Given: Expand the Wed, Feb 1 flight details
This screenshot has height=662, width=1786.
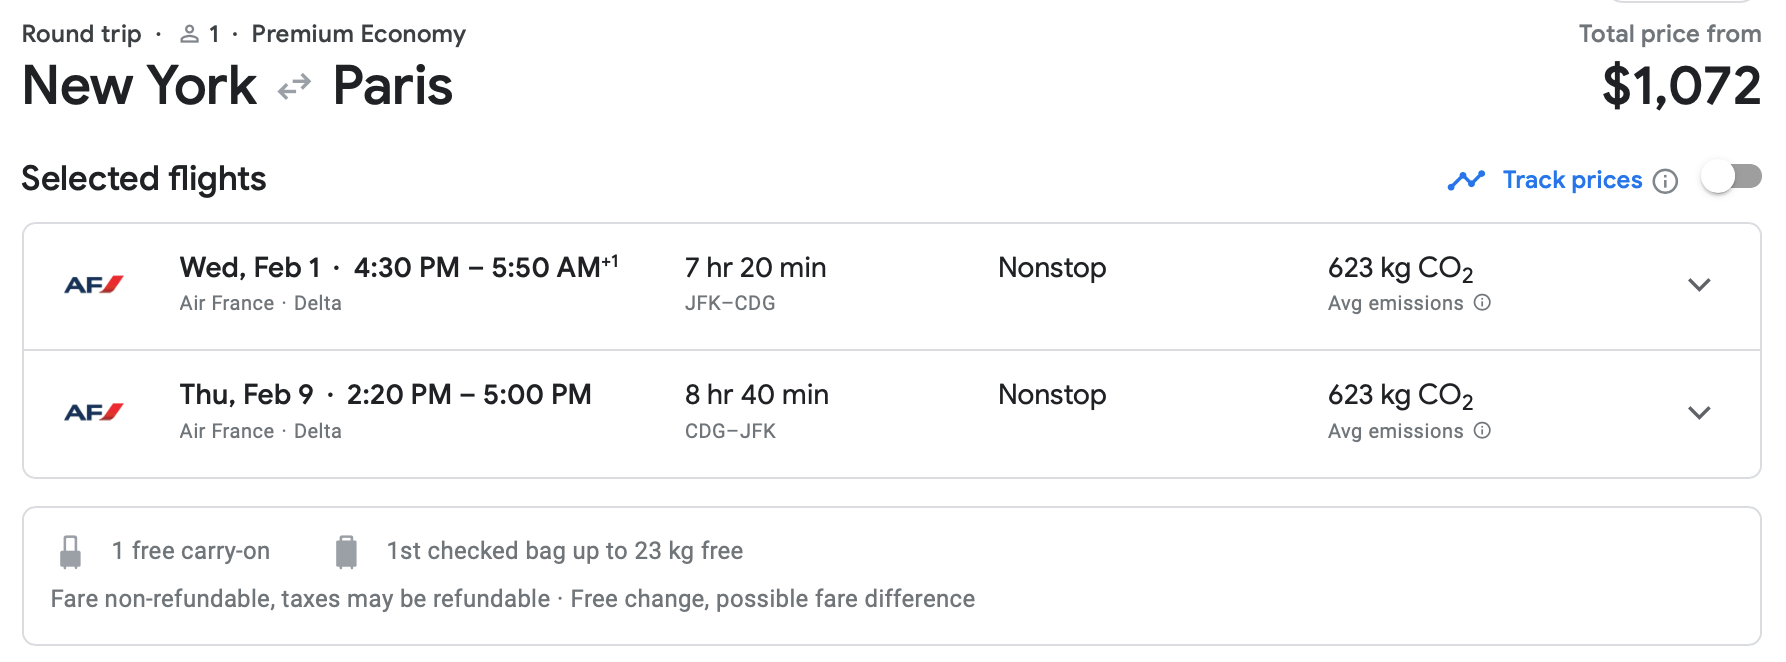Looking at the screenshot, I should 1699,285.
